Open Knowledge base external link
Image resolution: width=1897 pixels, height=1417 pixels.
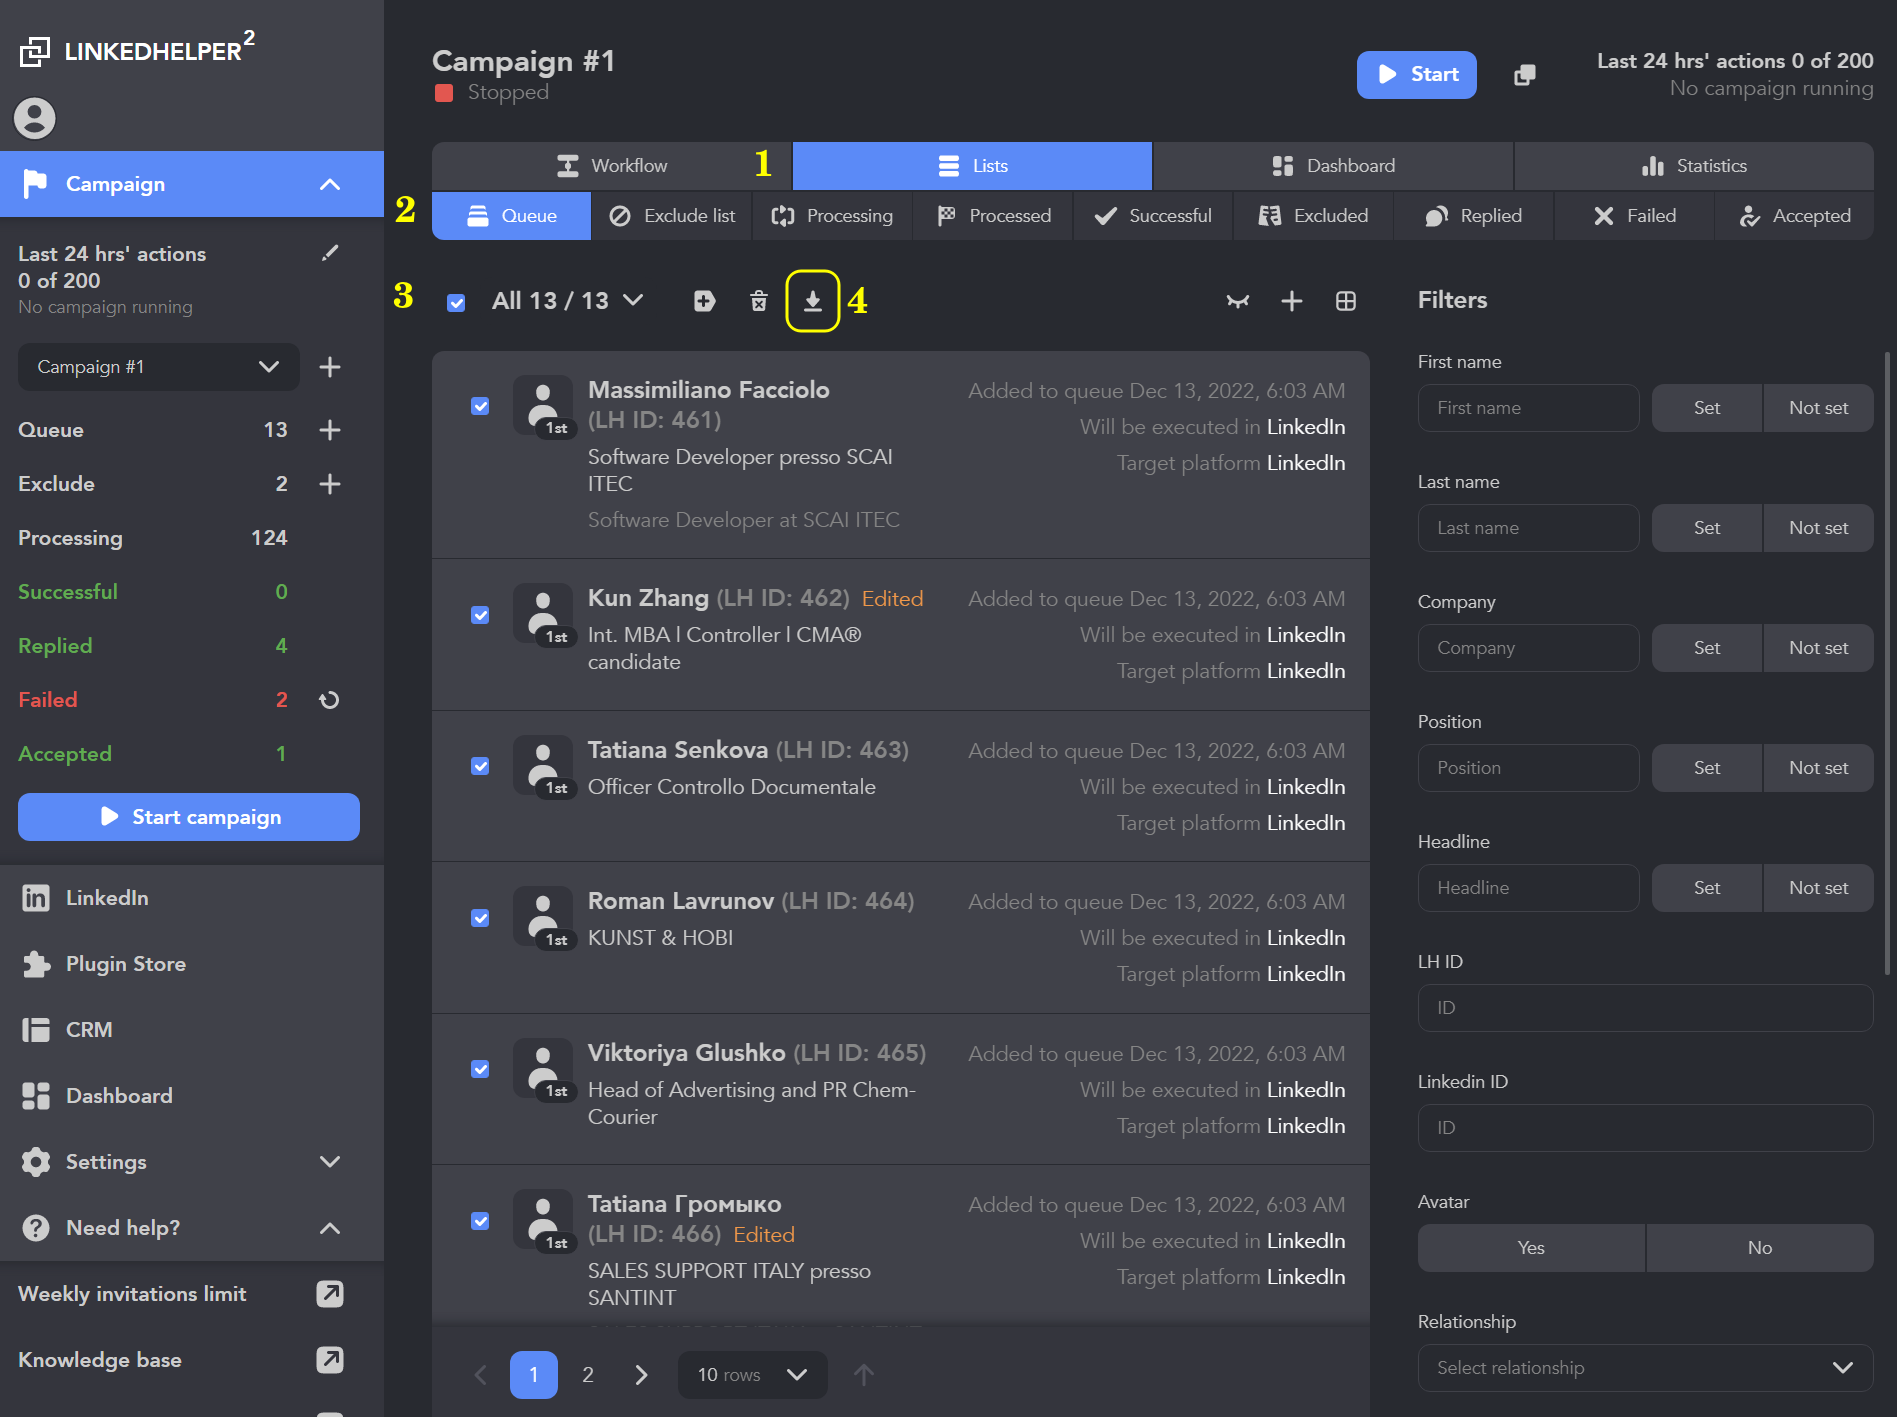coord(330,1360)
